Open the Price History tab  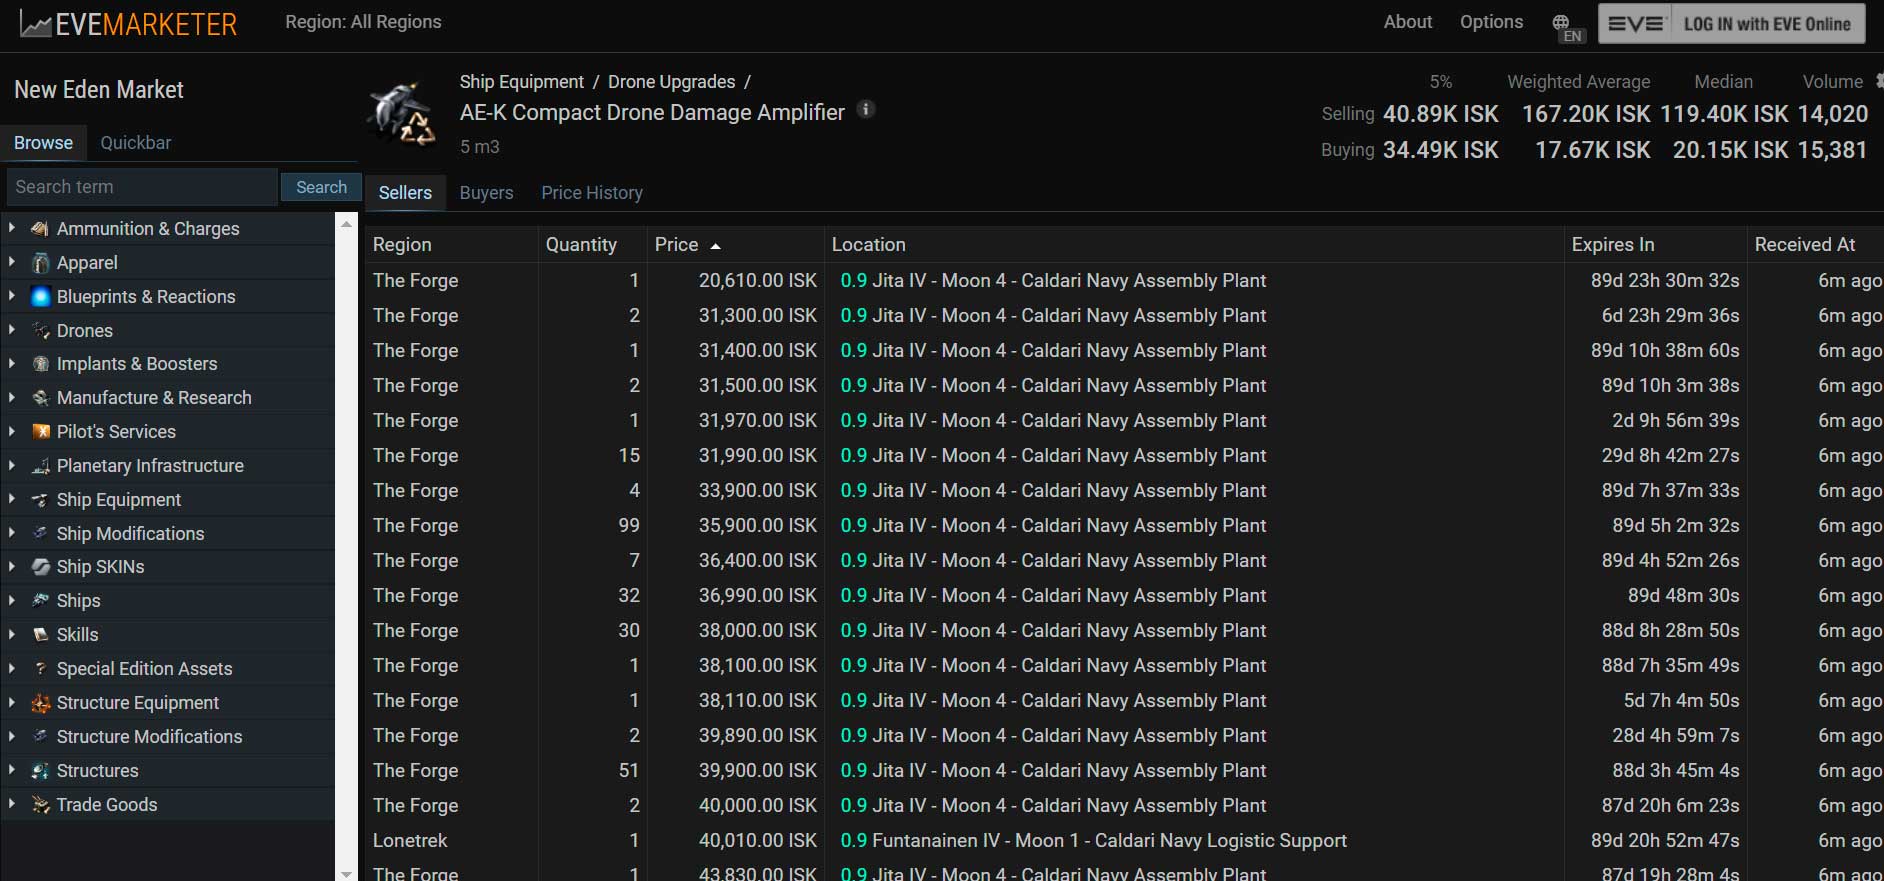(592, 193)
